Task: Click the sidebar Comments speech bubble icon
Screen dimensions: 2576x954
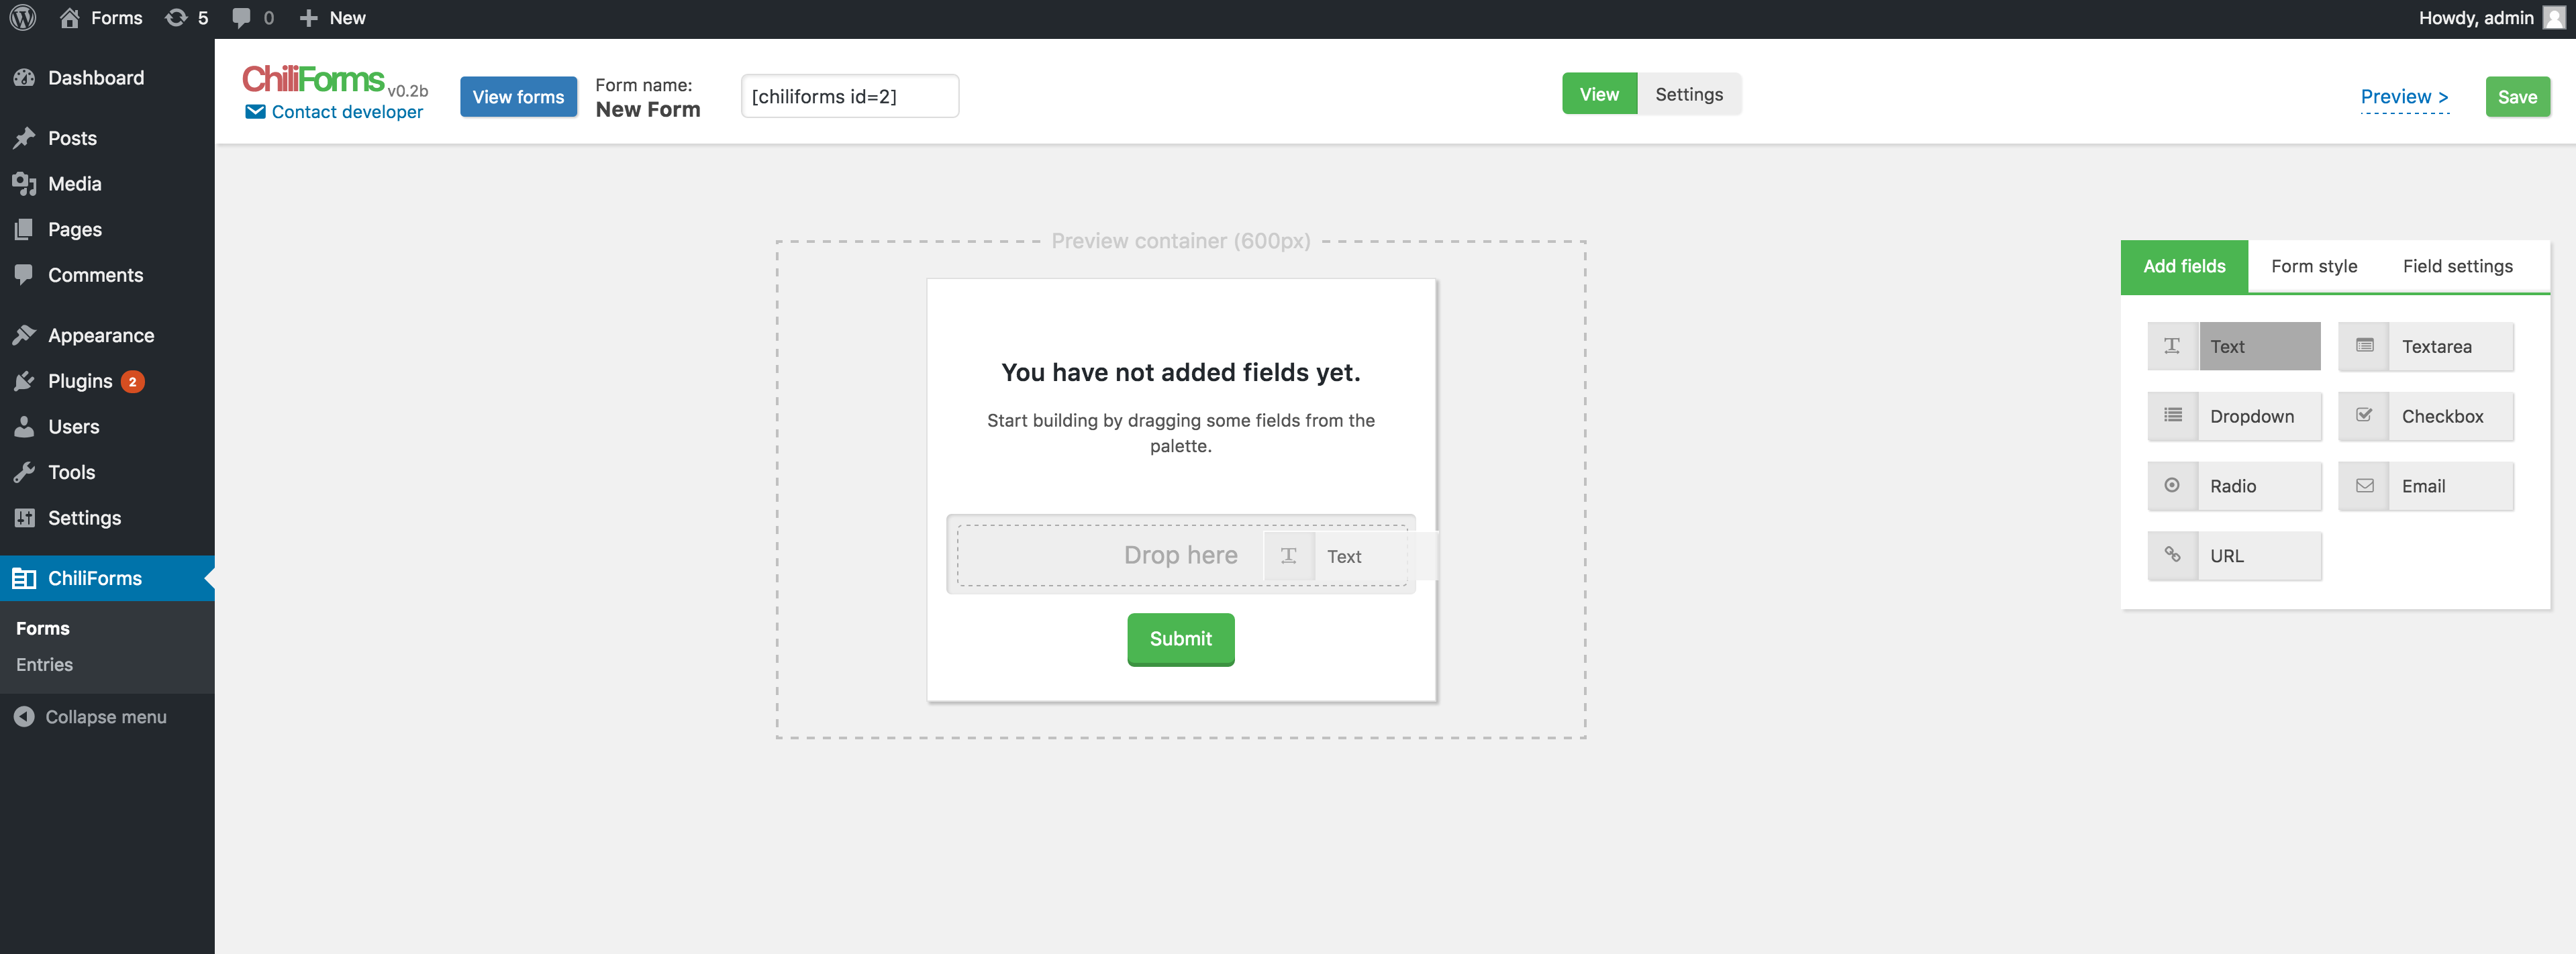Action: [24, 275]
